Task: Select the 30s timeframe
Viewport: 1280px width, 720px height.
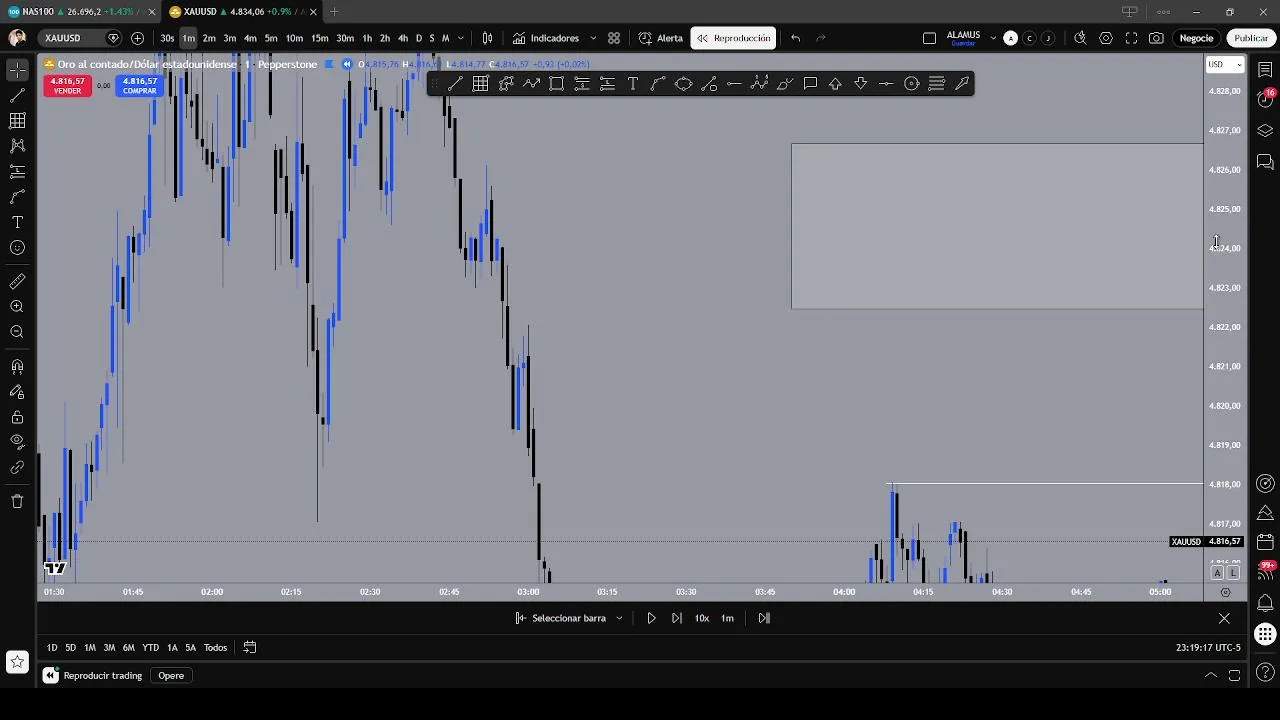Action: (167, 38)
